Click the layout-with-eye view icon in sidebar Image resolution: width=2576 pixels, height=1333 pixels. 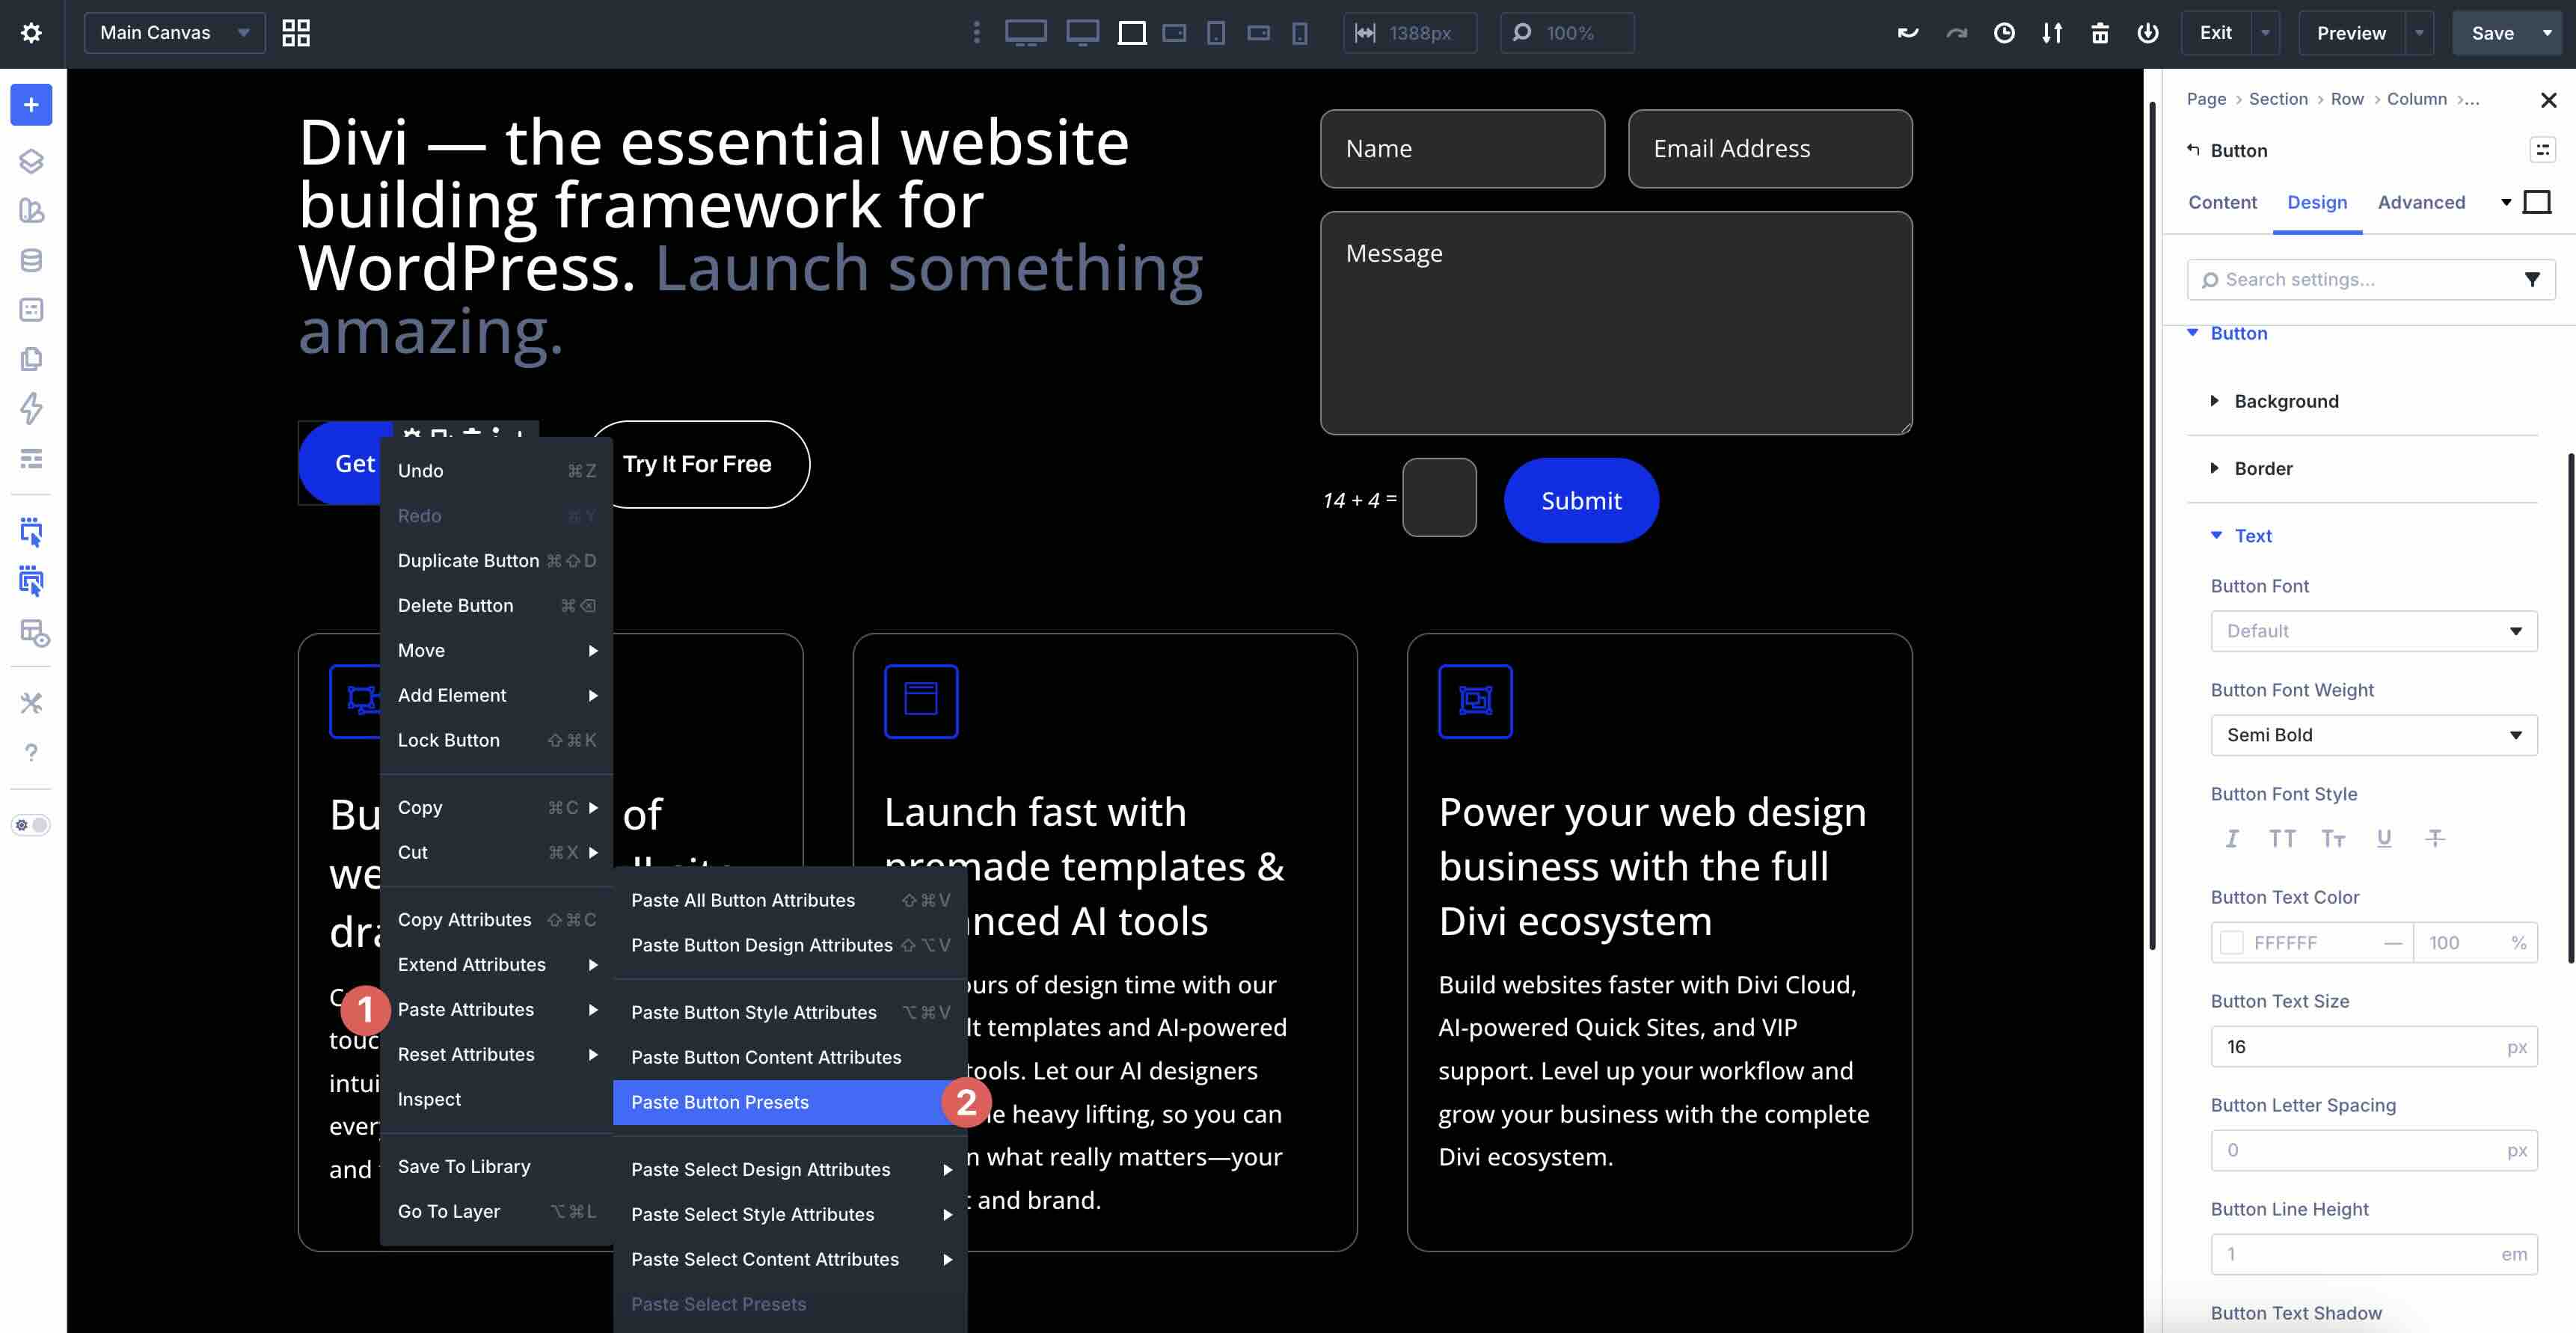point(34,633)
